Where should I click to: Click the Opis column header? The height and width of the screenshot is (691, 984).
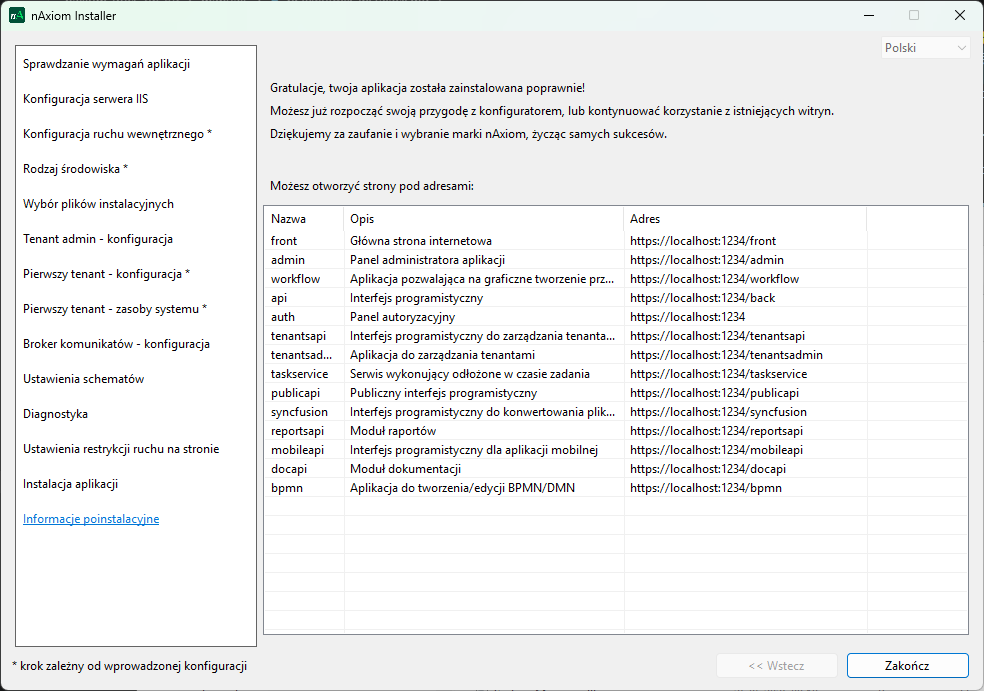tap(484, 219)
